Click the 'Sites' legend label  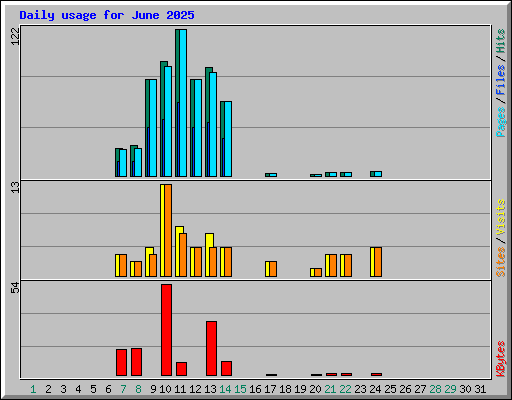pyautogui.click(x=501, y=262)
